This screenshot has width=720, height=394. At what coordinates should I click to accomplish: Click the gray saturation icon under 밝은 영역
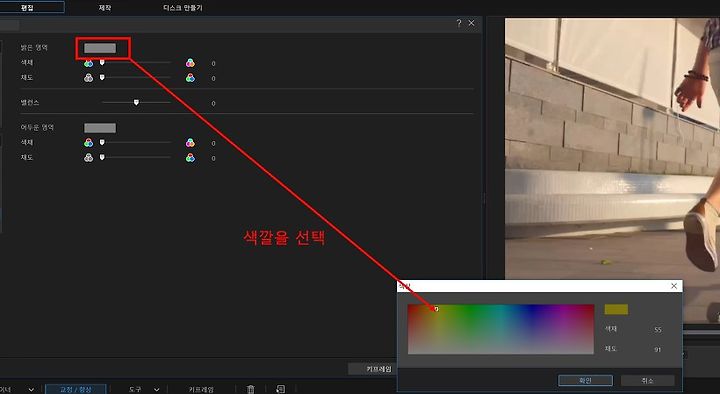[x=89, y=78]
